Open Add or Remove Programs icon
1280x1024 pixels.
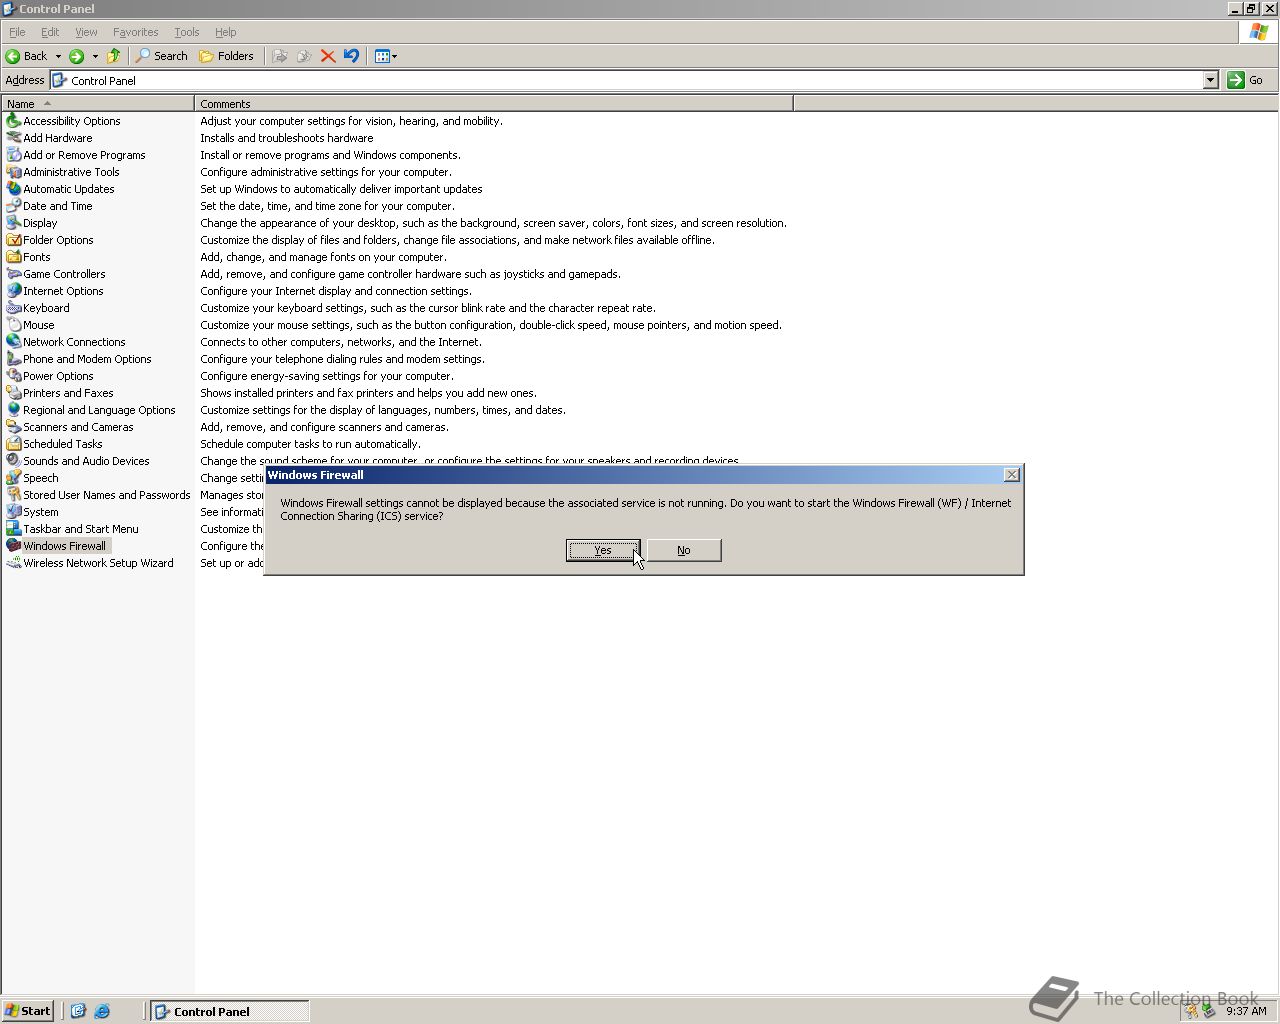[13, 155]
